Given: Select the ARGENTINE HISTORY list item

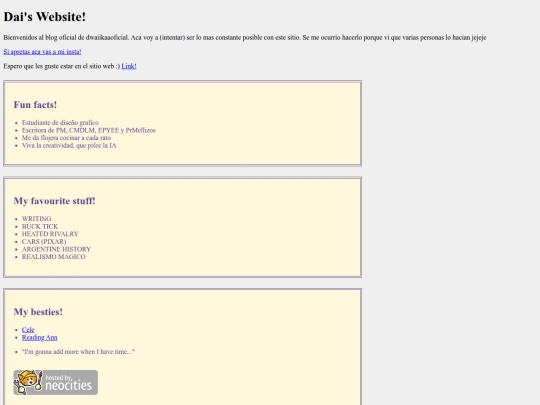Looking at the screenshot, I should coord(56,249).
